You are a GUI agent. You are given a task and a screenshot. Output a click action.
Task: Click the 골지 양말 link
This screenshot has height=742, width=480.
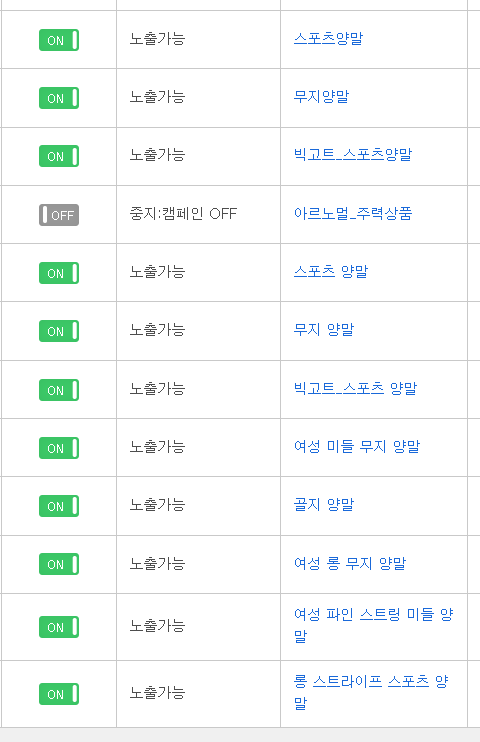point(324,504)
